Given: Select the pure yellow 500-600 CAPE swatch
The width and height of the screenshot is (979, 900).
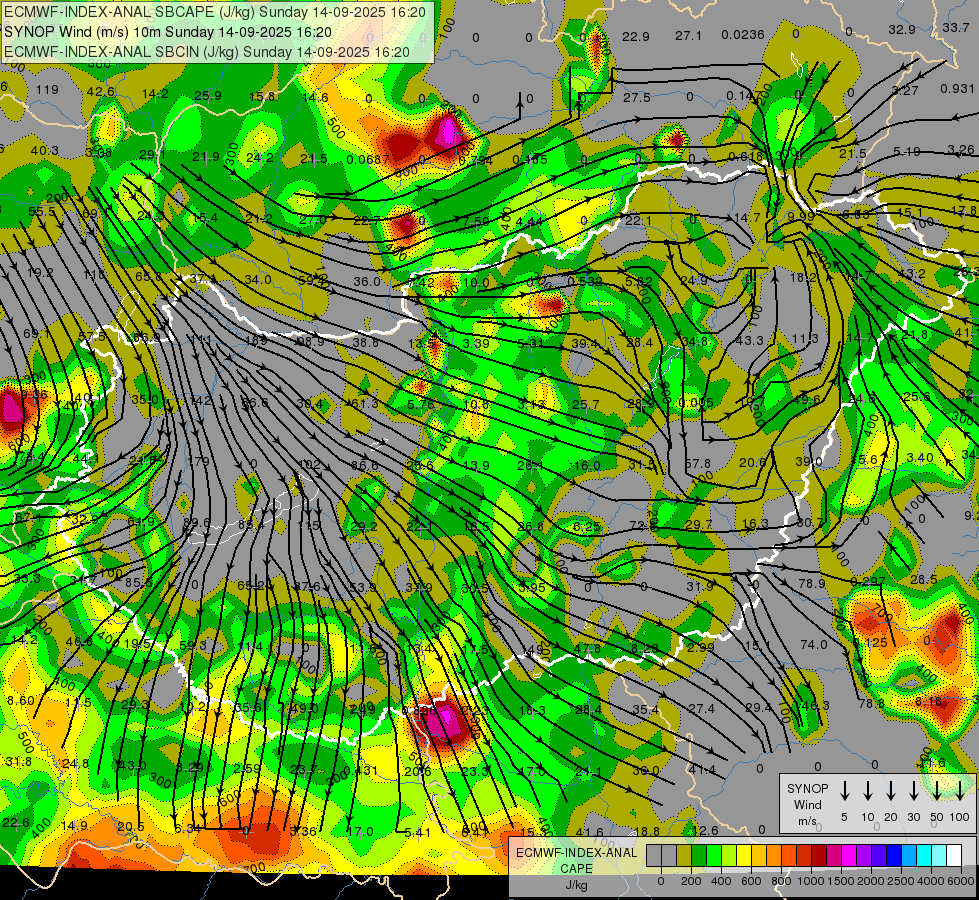Looking at the screenshot, I should (744, 855).
